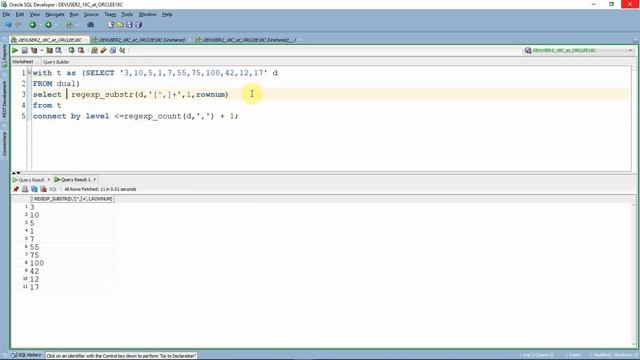Click the blue Back arrow icon
This screenshot has height=360, width=640.
point(8,25)
